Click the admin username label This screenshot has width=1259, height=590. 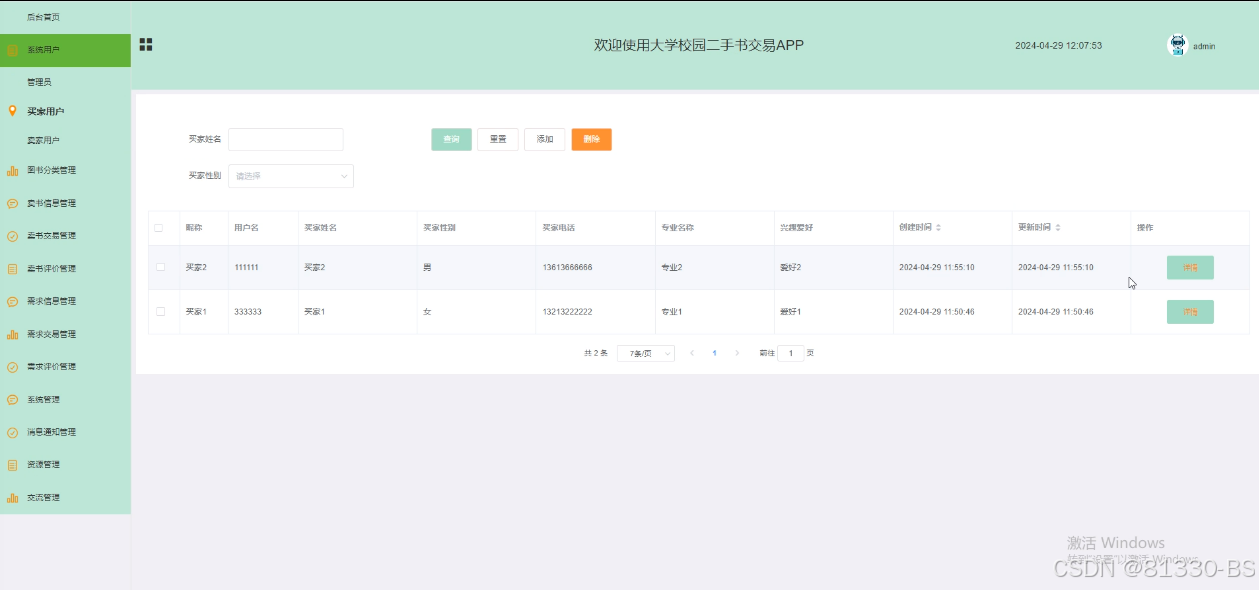tap(1204, 46)
